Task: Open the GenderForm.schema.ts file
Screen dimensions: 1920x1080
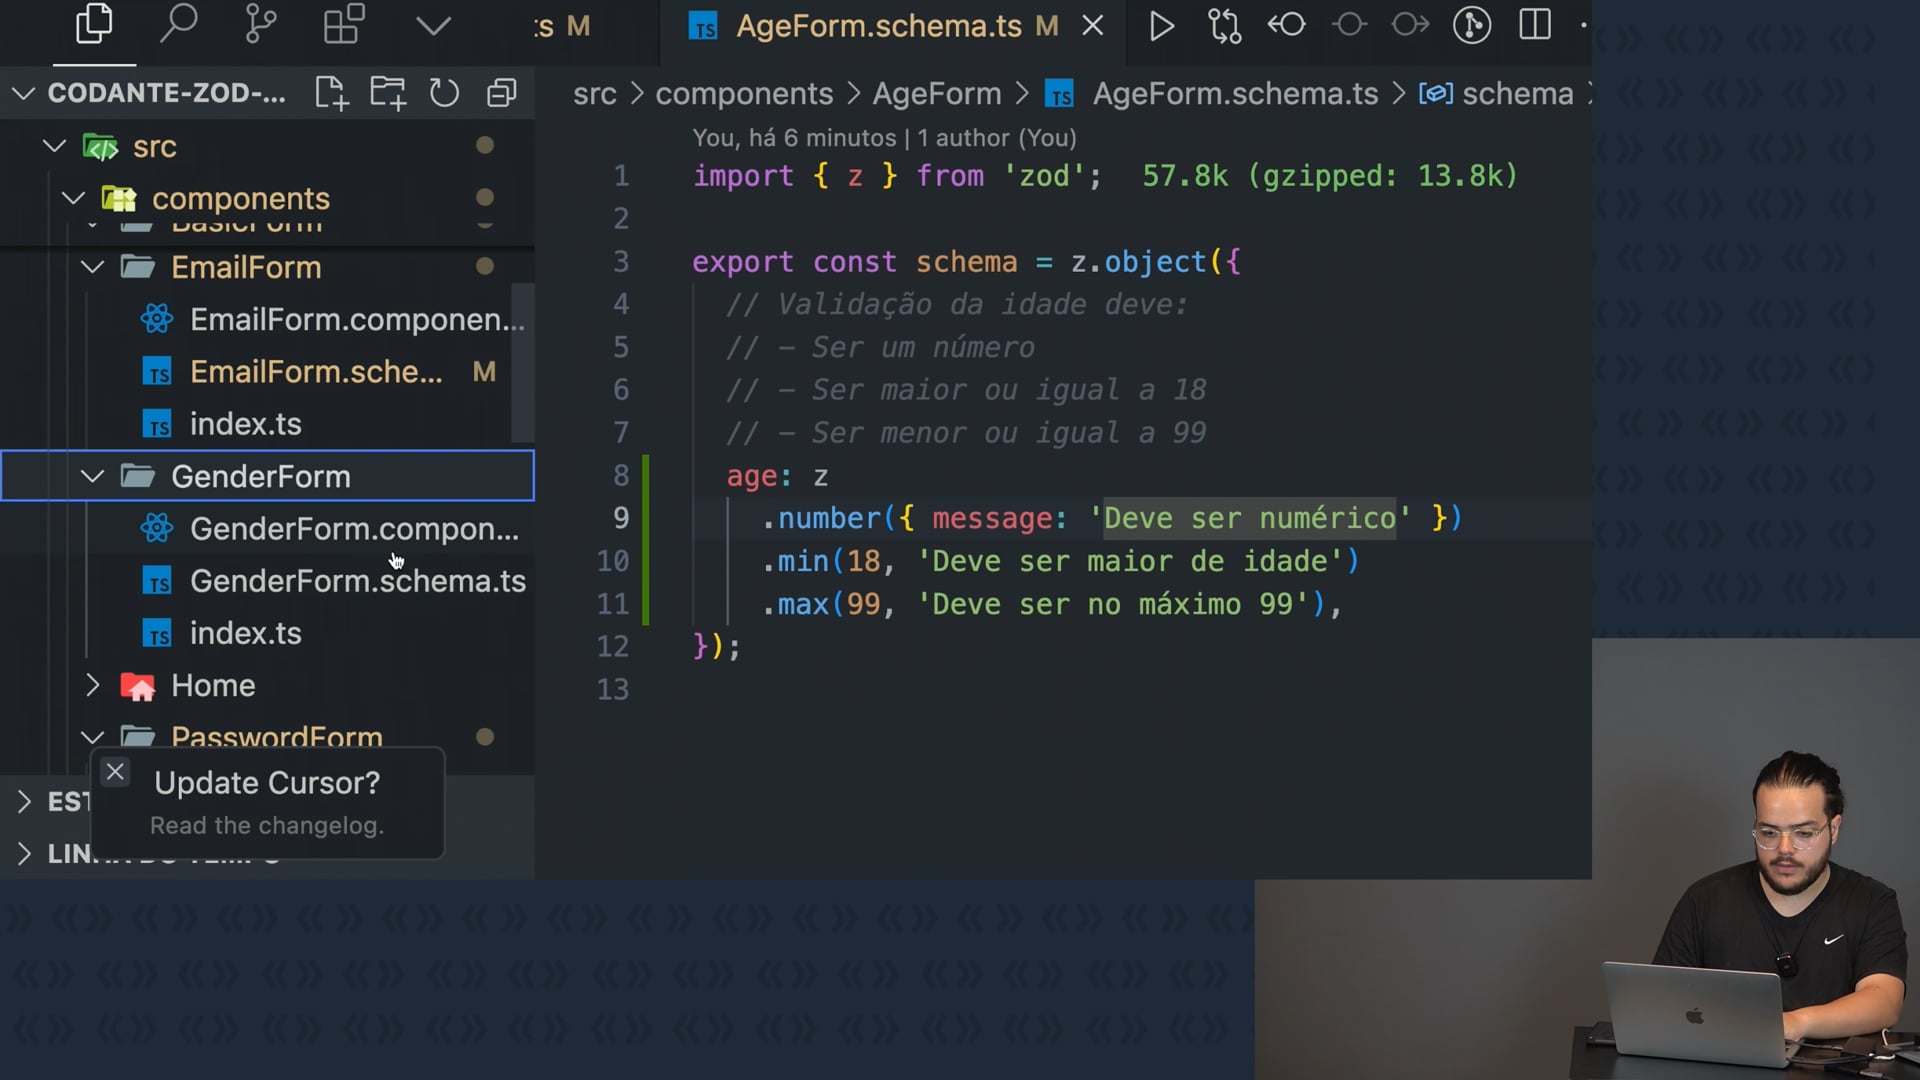Action: pyautogui.click(x=357, y=581)
